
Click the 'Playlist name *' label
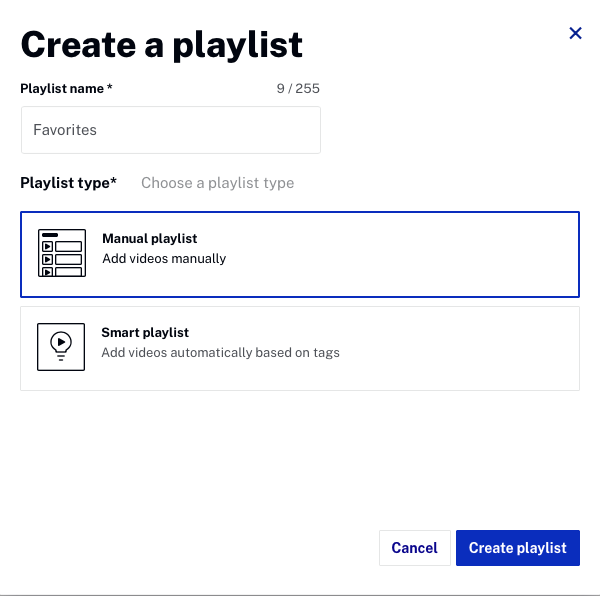(x=66, y=89)
